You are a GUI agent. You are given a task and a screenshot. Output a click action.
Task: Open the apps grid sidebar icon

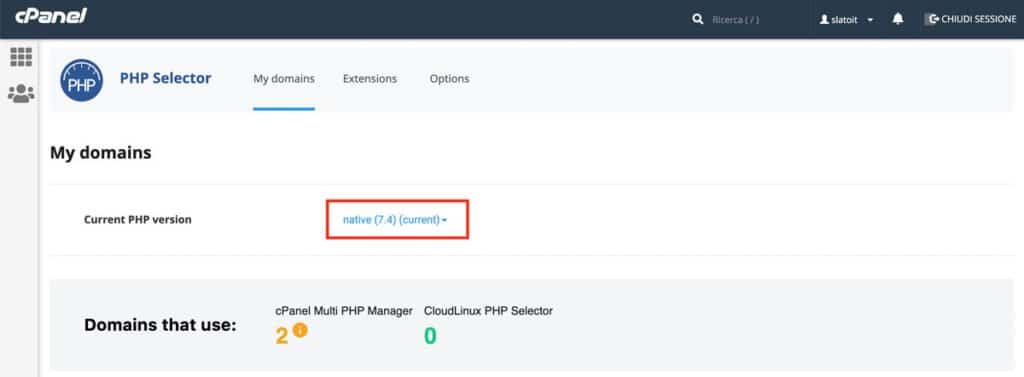pos(21,57)
